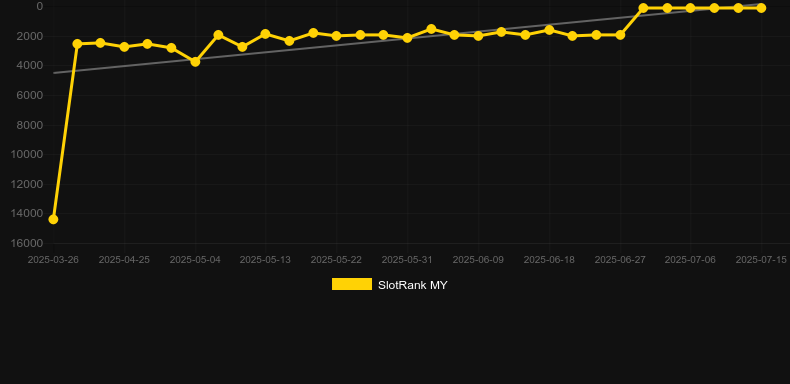Click the 2025-03-26 x-axis date label
Image resolution: width=790 pixels, height=384 pixels.
tap(53, 260)
